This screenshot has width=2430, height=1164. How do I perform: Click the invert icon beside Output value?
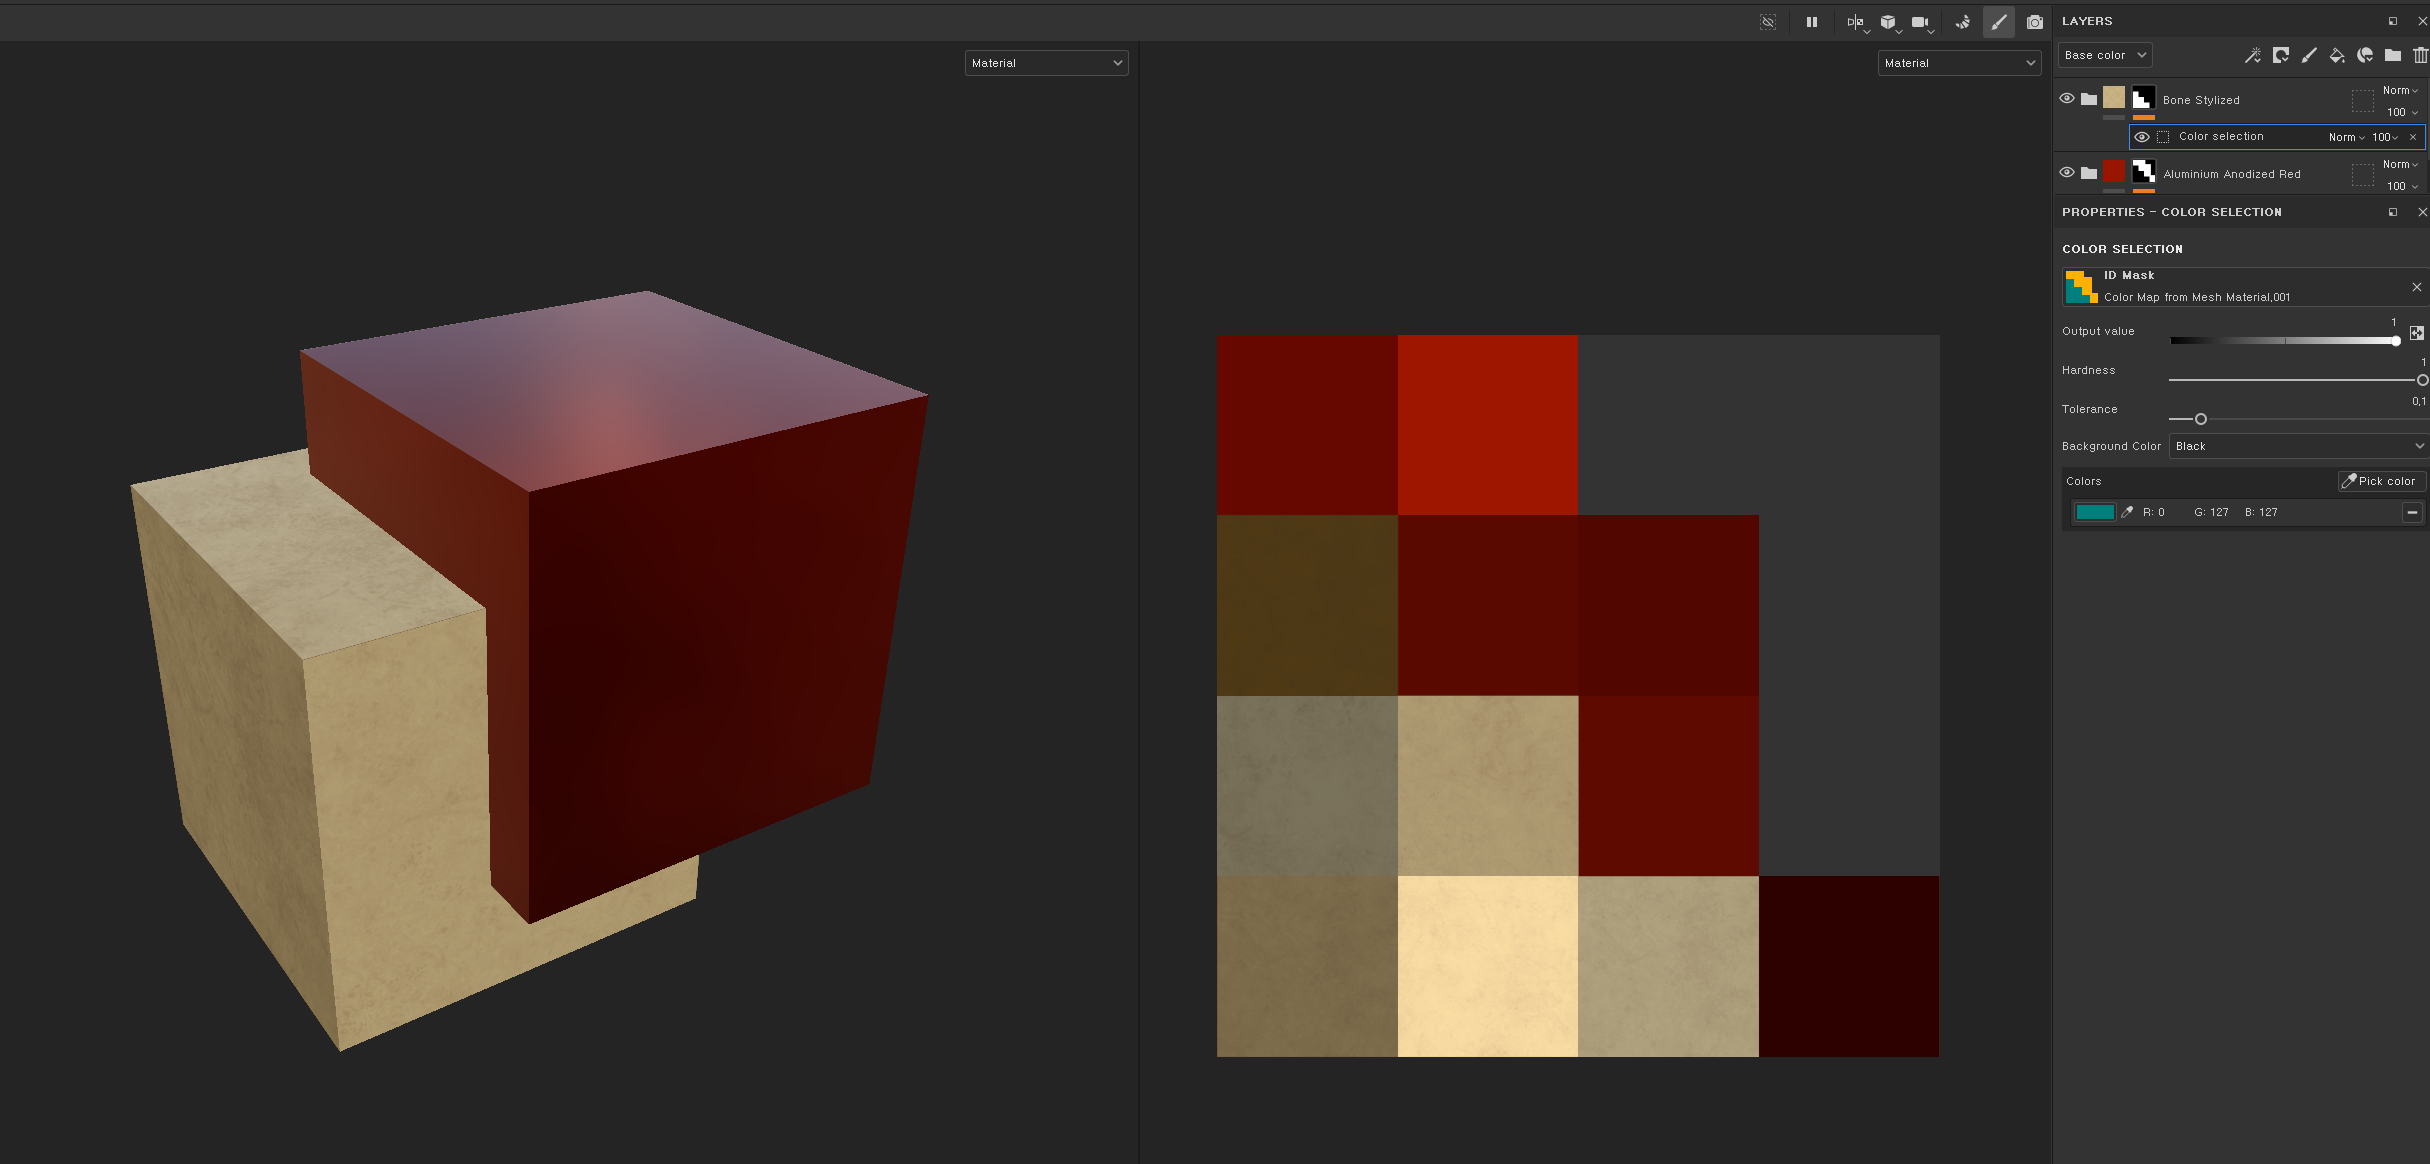pyautogui.click(x=2417, y=333)
